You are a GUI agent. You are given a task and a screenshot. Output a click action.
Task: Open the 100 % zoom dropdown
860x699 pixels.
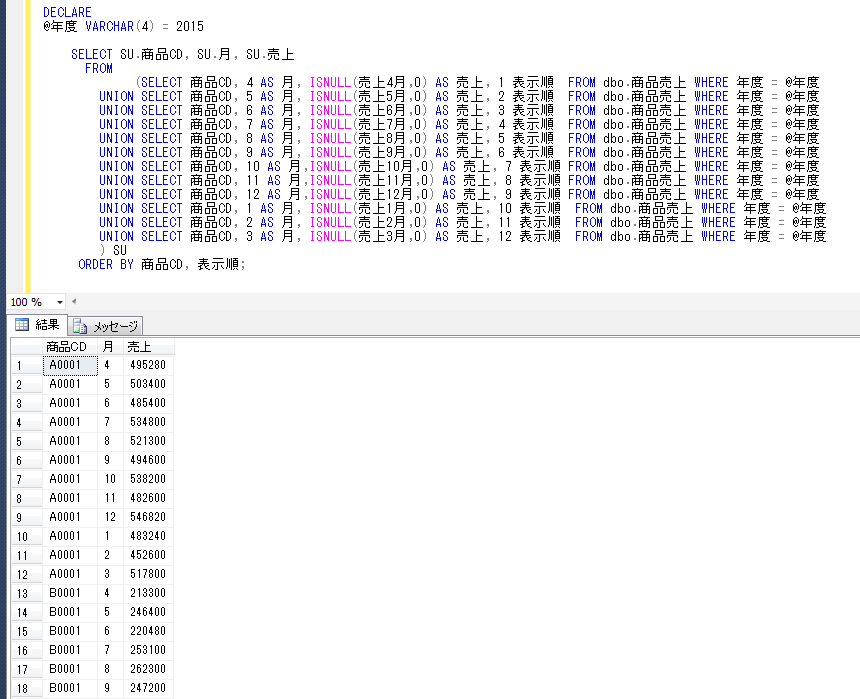[x=59, y=302]
